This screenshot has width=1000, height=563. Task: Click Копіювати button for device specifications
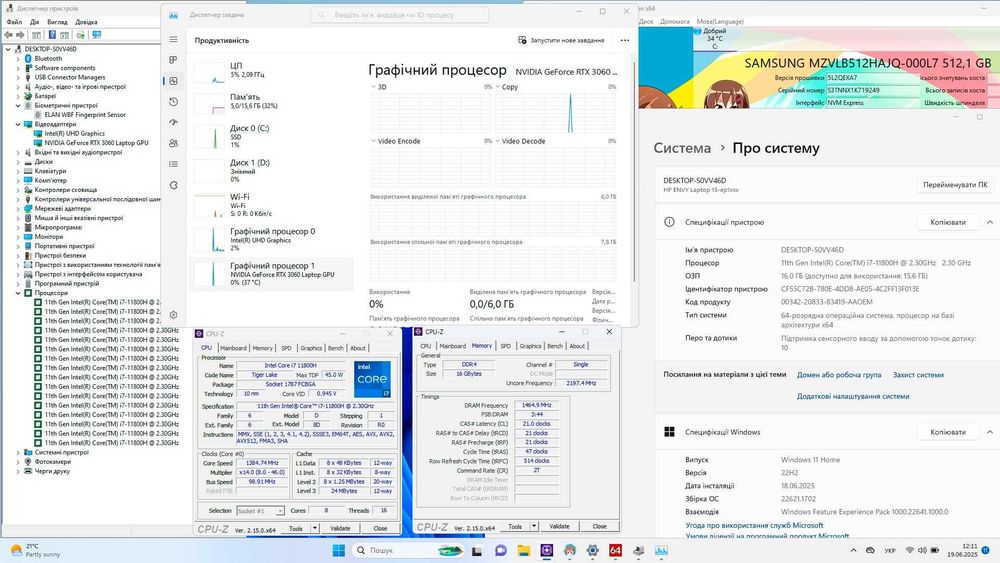click(x=948, y=222)
